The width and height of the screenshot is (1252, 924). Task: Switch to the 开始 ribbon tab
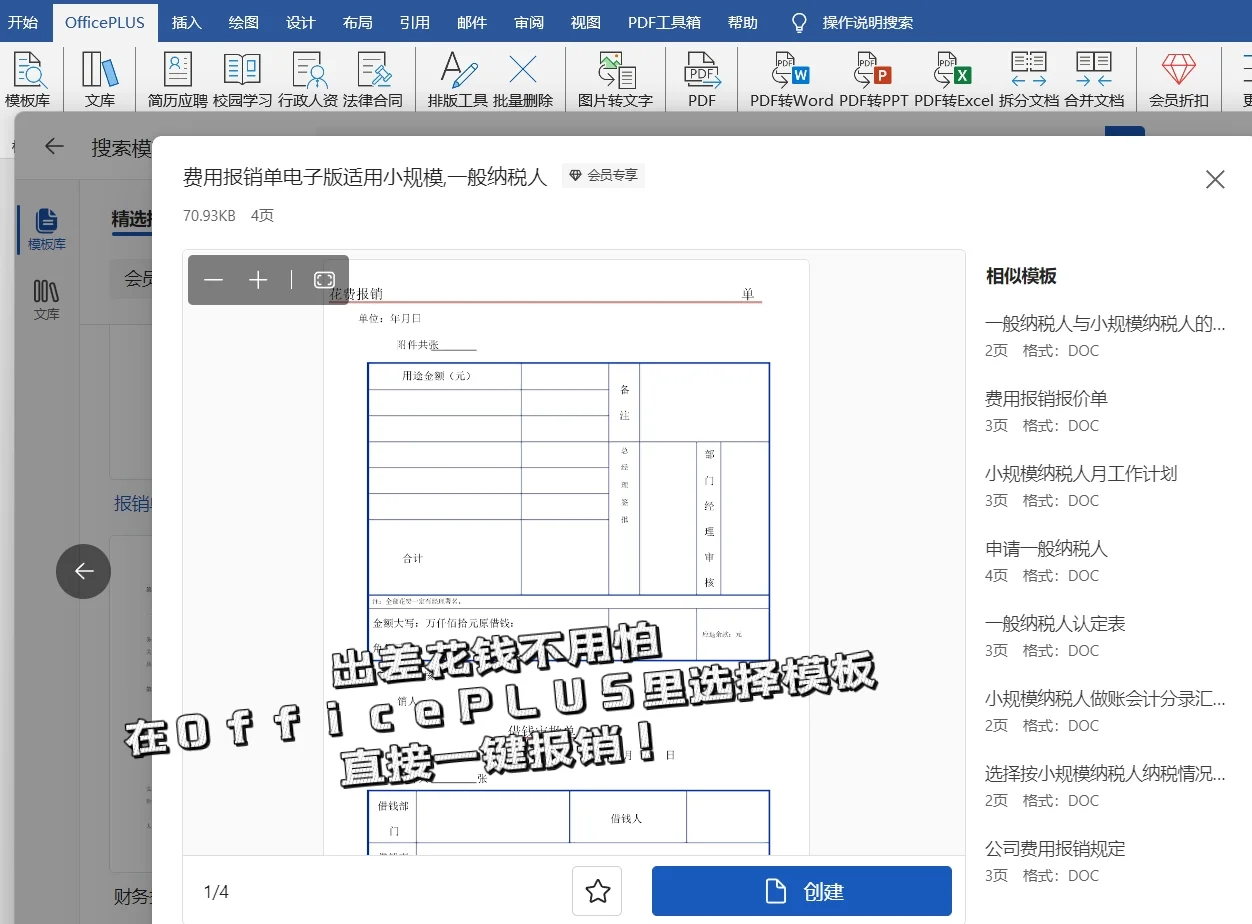[23, 22]
